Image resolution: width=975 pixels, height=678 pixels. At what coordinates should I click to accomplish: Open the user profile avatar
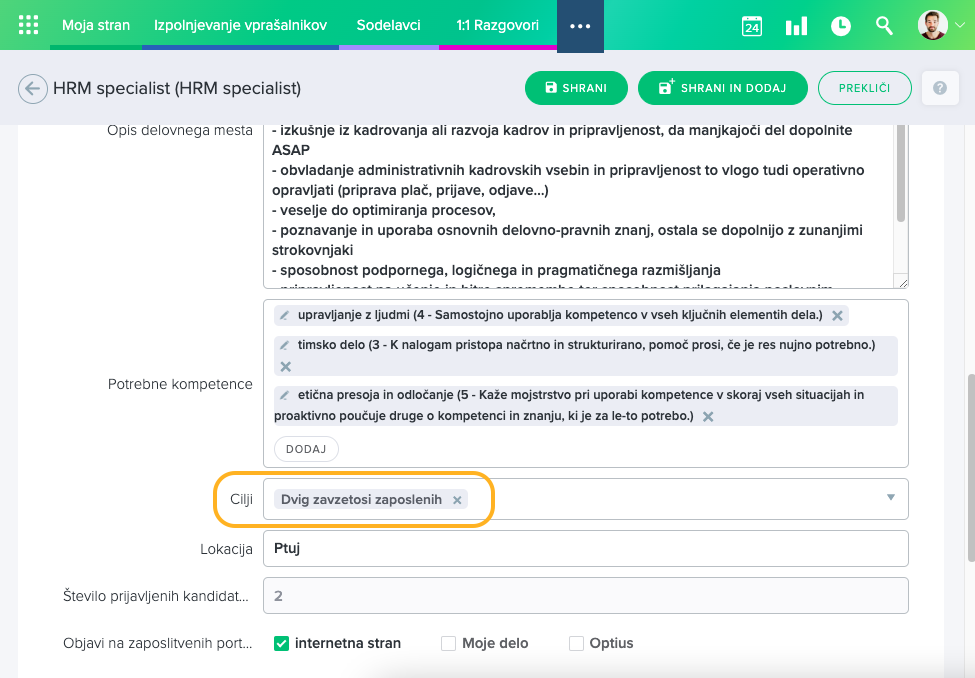[932, 26]
